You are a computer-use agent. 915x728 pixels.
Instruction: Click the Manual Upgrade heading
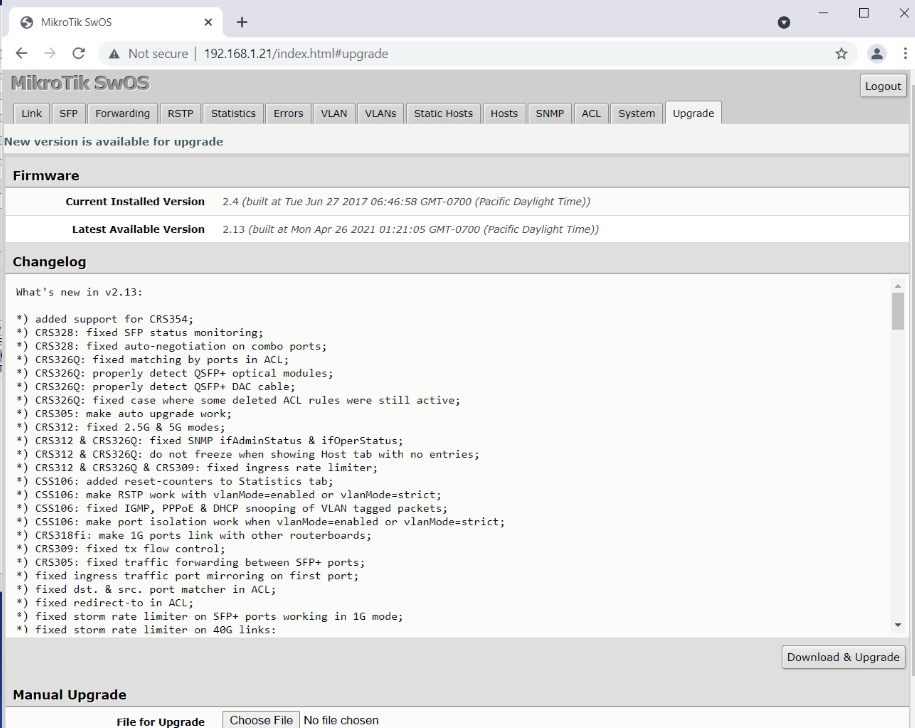tap(69, 695)
